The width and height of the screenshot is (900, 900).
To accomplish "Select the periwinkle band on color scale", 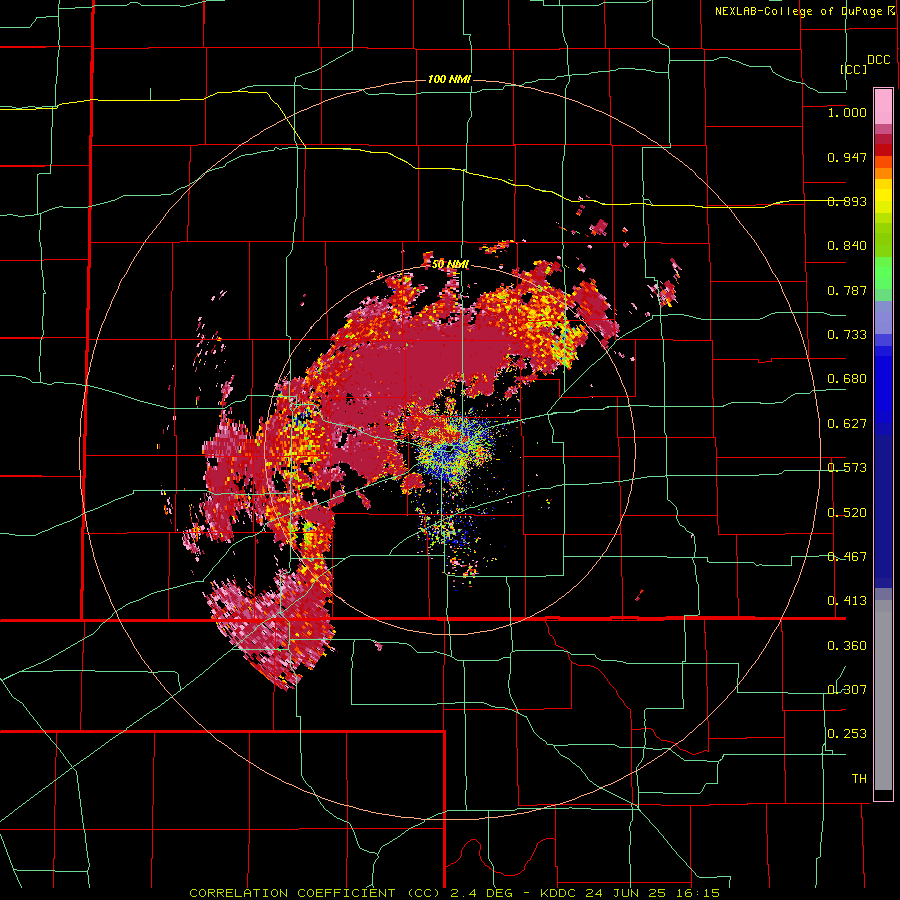I will [883, 317].
